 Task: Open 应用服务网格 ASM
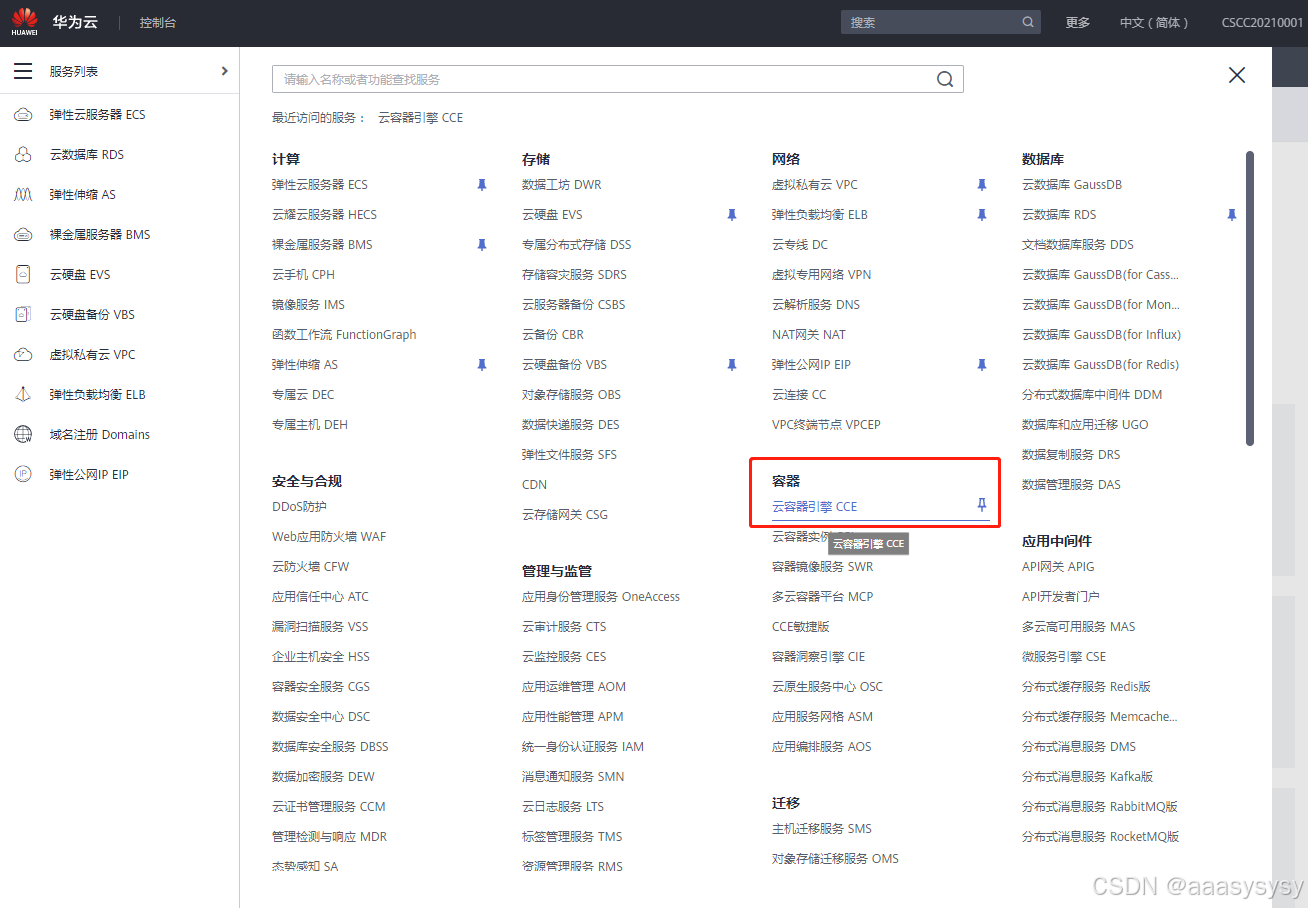822,717
